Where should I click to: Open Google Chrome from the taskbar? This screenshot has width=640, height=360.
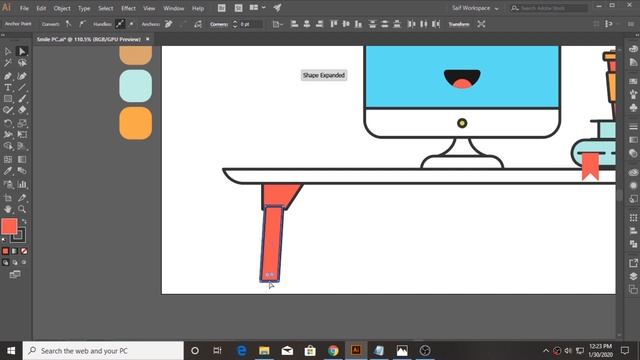pyautogui.click(x=333, y=351)
